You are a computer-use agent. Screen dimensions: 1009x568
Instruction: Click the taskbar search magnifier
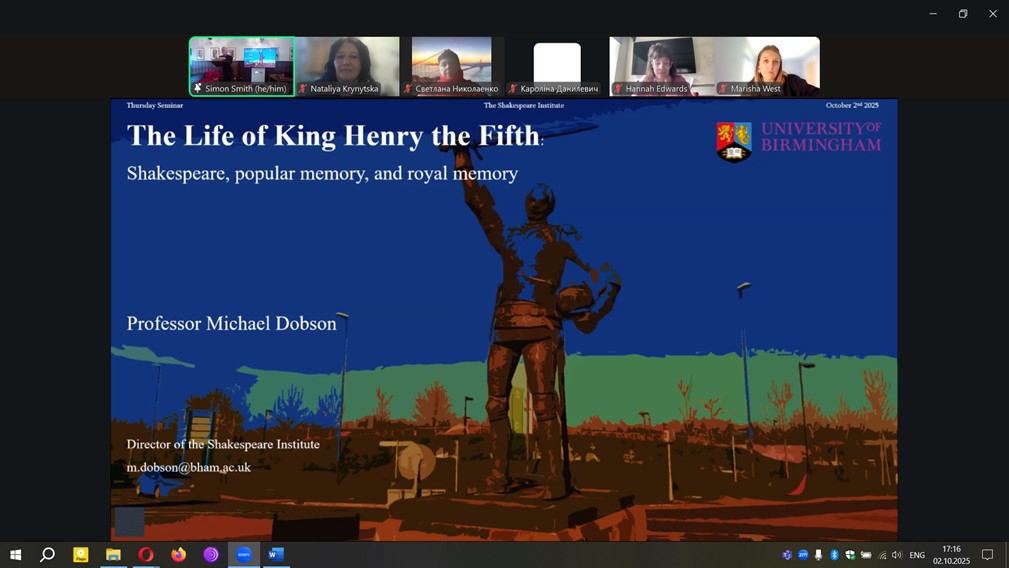pyautogui.click(x=47, y=554)
